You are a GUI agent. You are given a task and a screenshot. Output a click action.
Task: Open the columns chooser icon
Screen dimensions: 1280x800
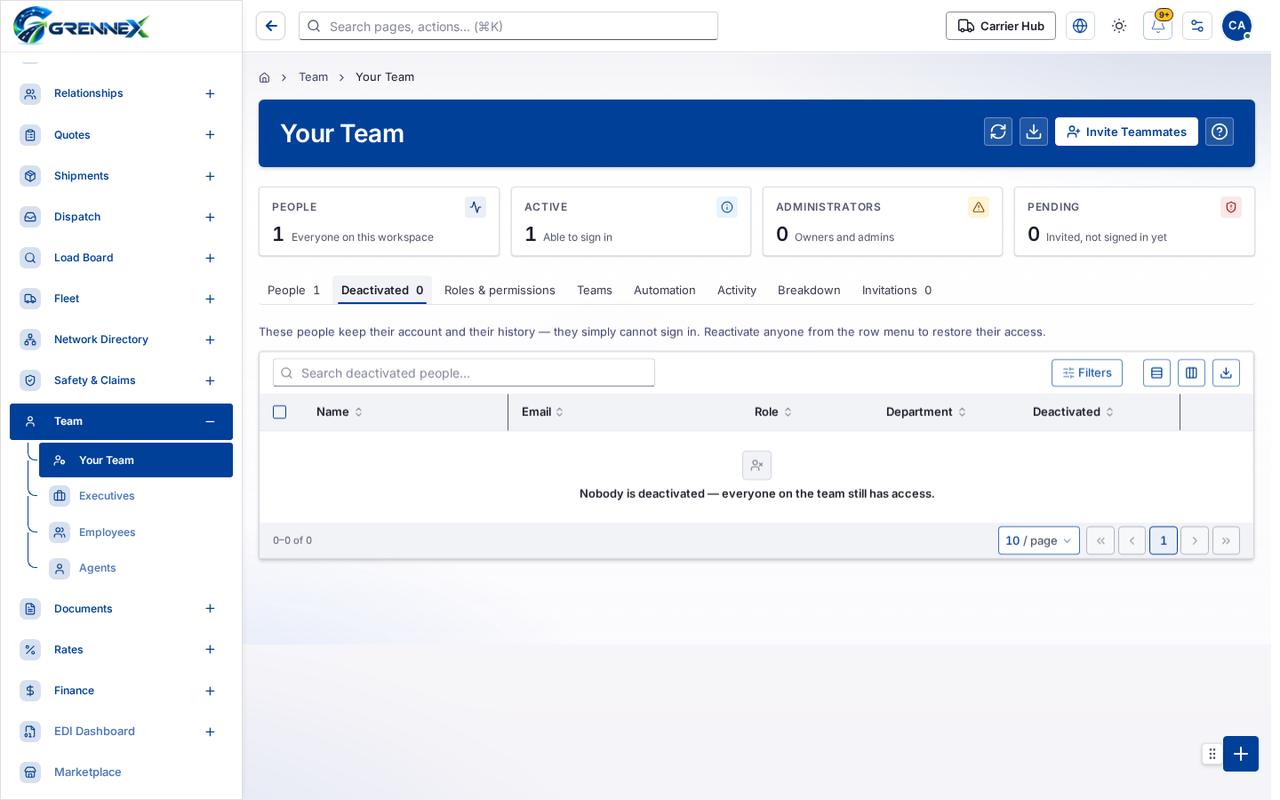pyautogui.click(x=1191, y=373)
